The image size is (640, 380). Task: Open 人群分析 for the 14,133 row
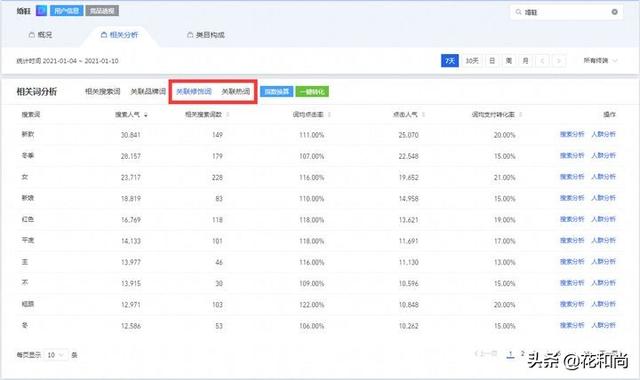click(603, 240)
